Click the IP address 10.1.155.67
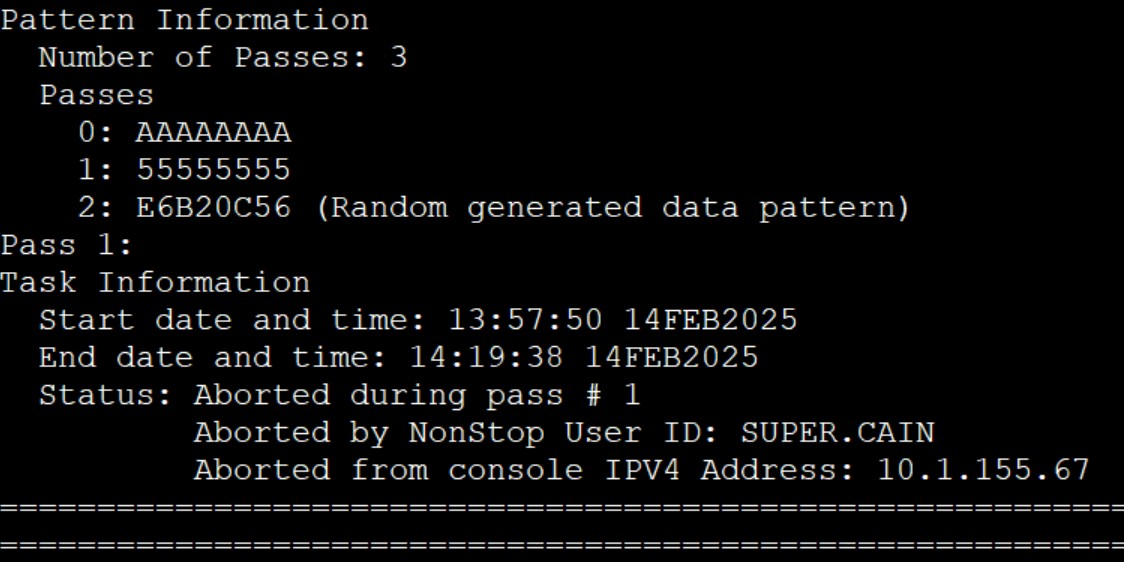 tap(984, 470)
